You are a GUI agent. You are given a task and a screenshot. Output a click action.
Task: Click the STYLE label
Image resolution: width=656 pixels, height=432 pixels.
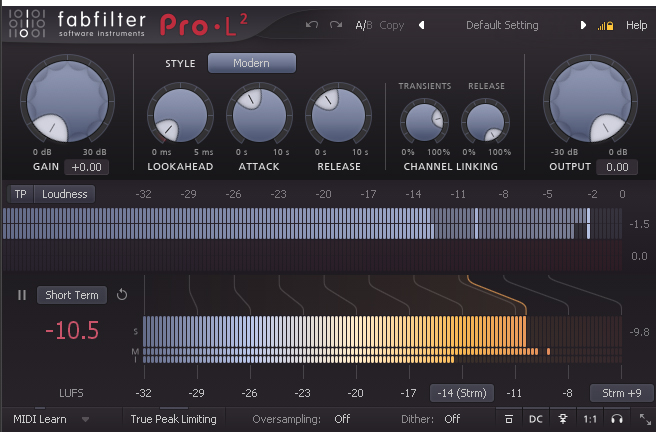(x=180, y=64)
